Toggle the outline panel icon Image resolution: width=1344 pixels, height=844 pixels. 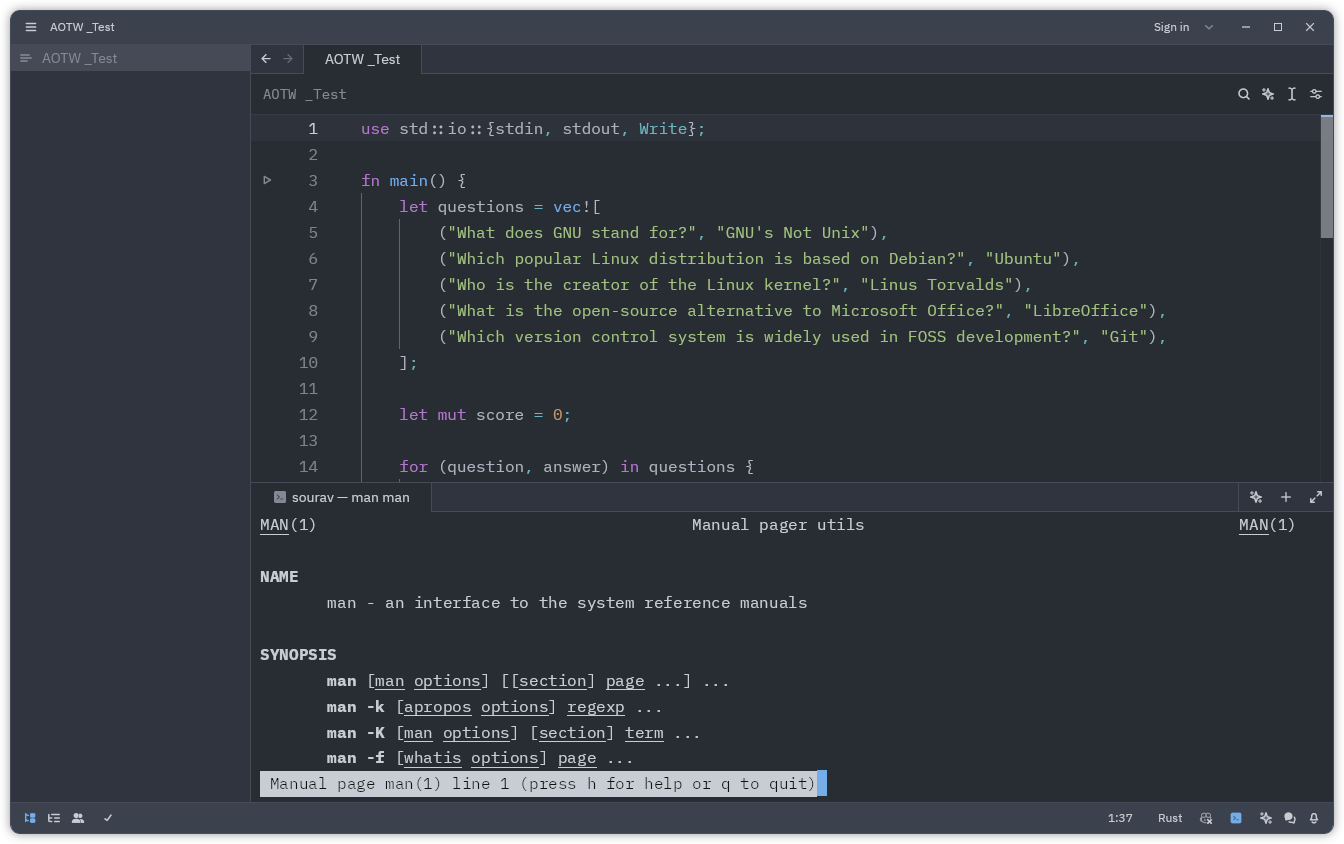pyautogui.click(x=54, y=818)
